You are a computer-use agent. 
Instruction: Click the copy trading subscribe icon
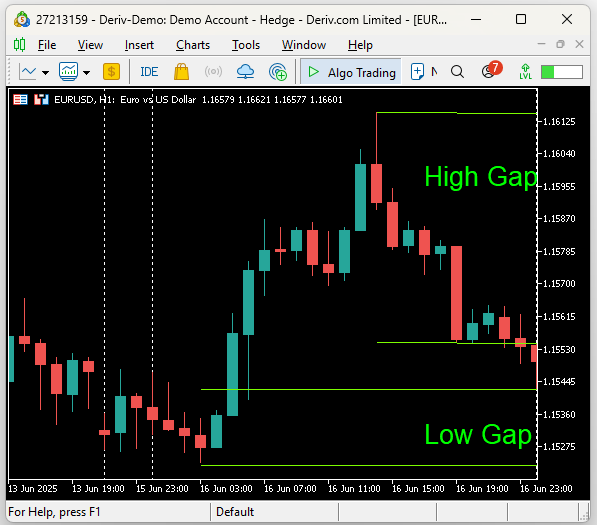(x=278, y=72)
